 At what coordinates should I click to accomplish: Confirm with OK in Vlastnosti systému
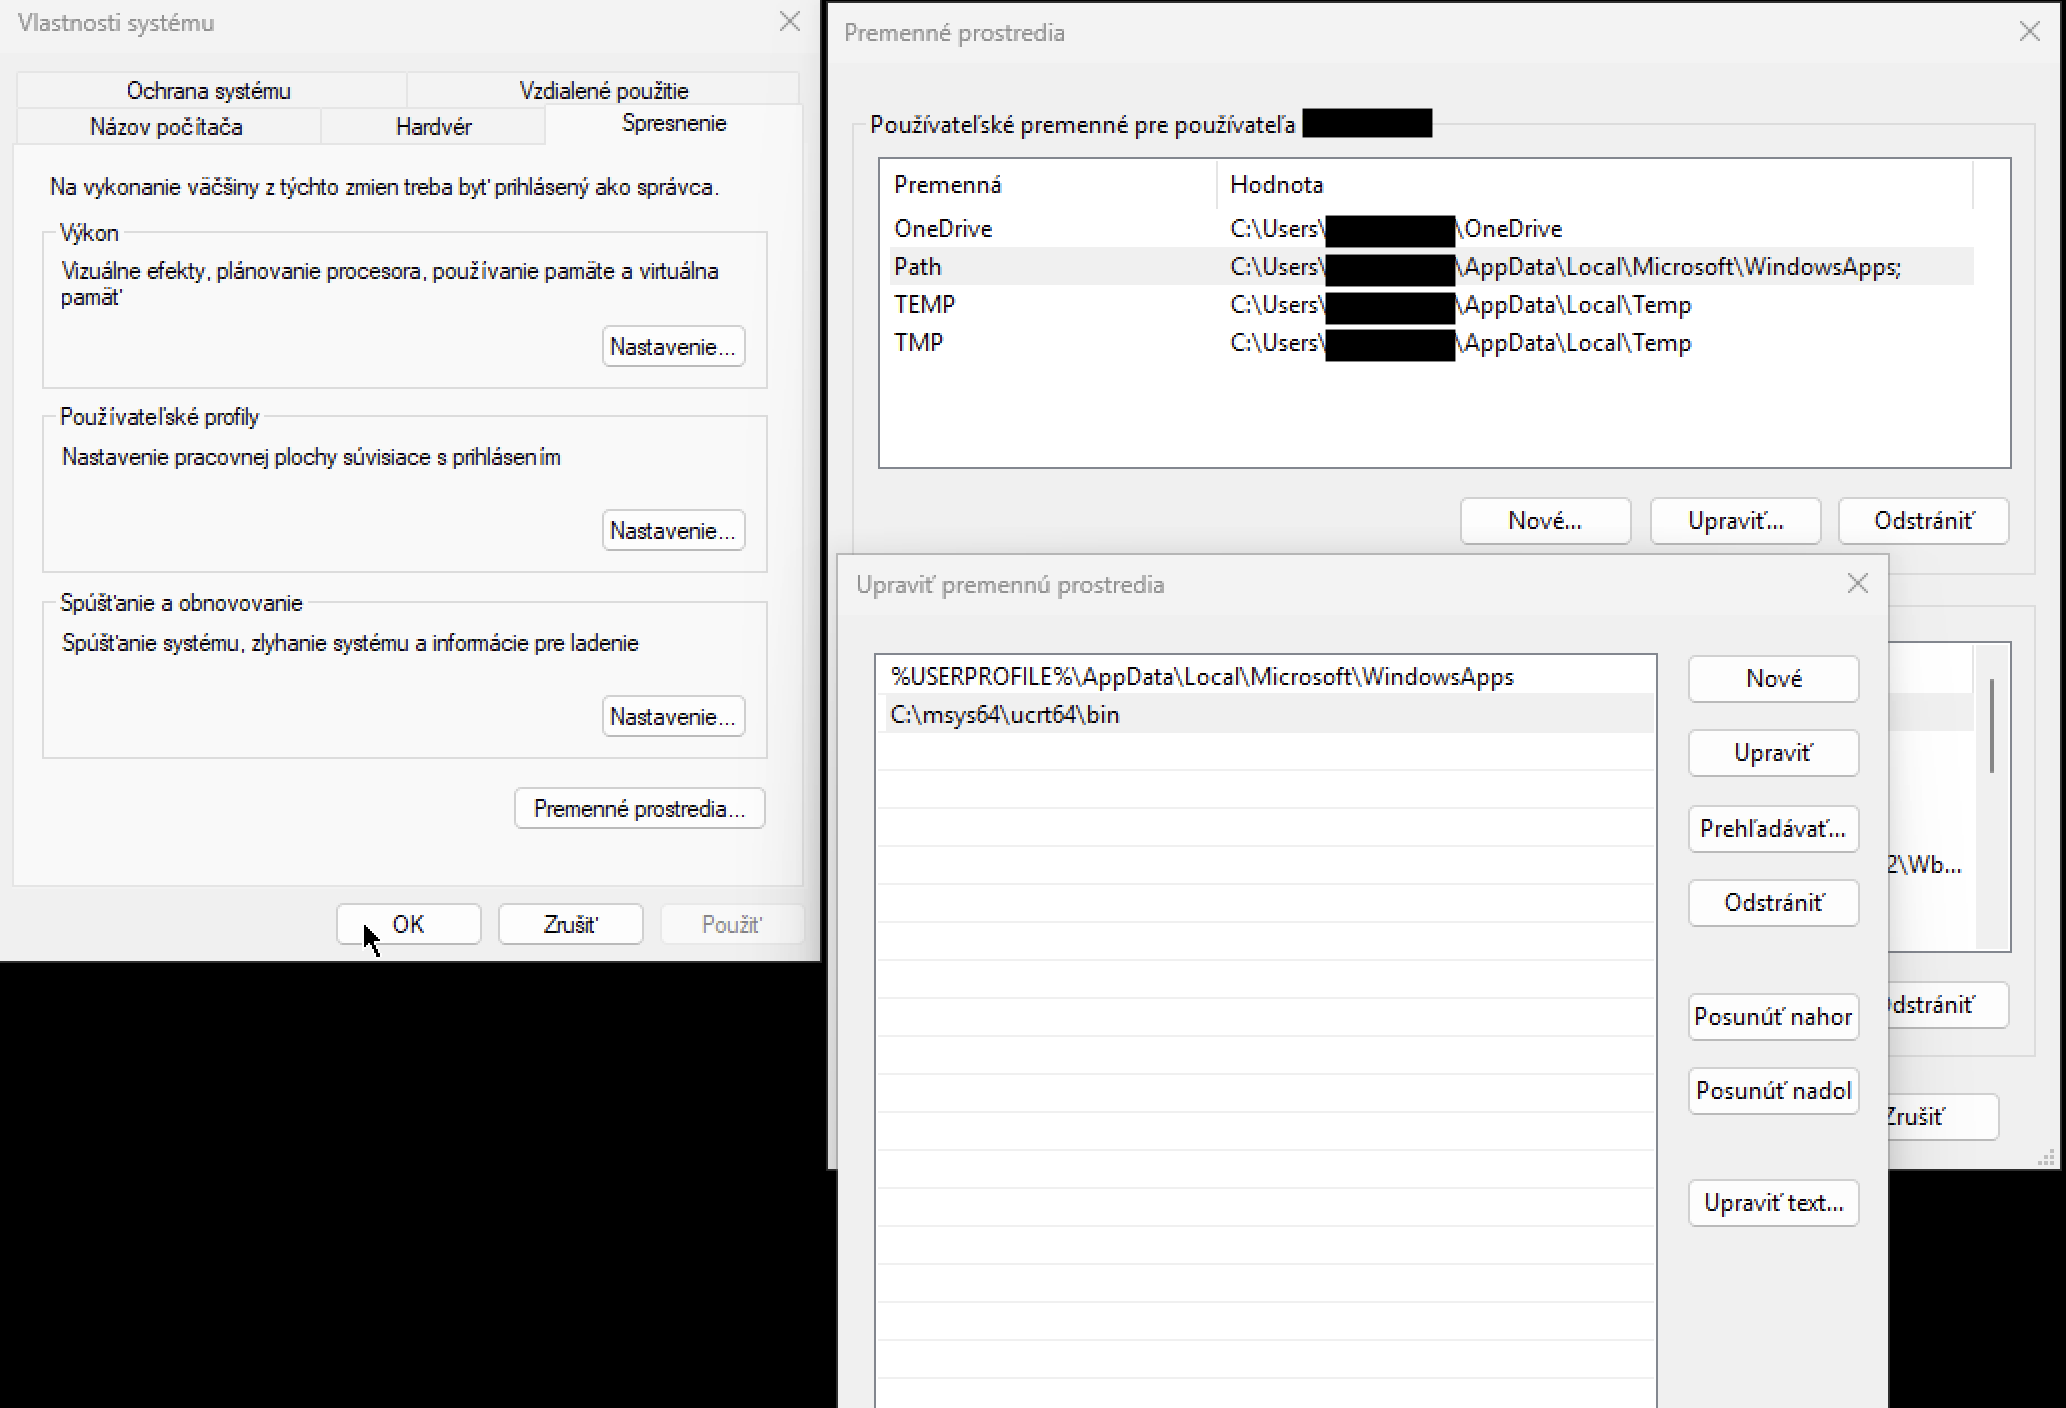[x=408, y=925]
